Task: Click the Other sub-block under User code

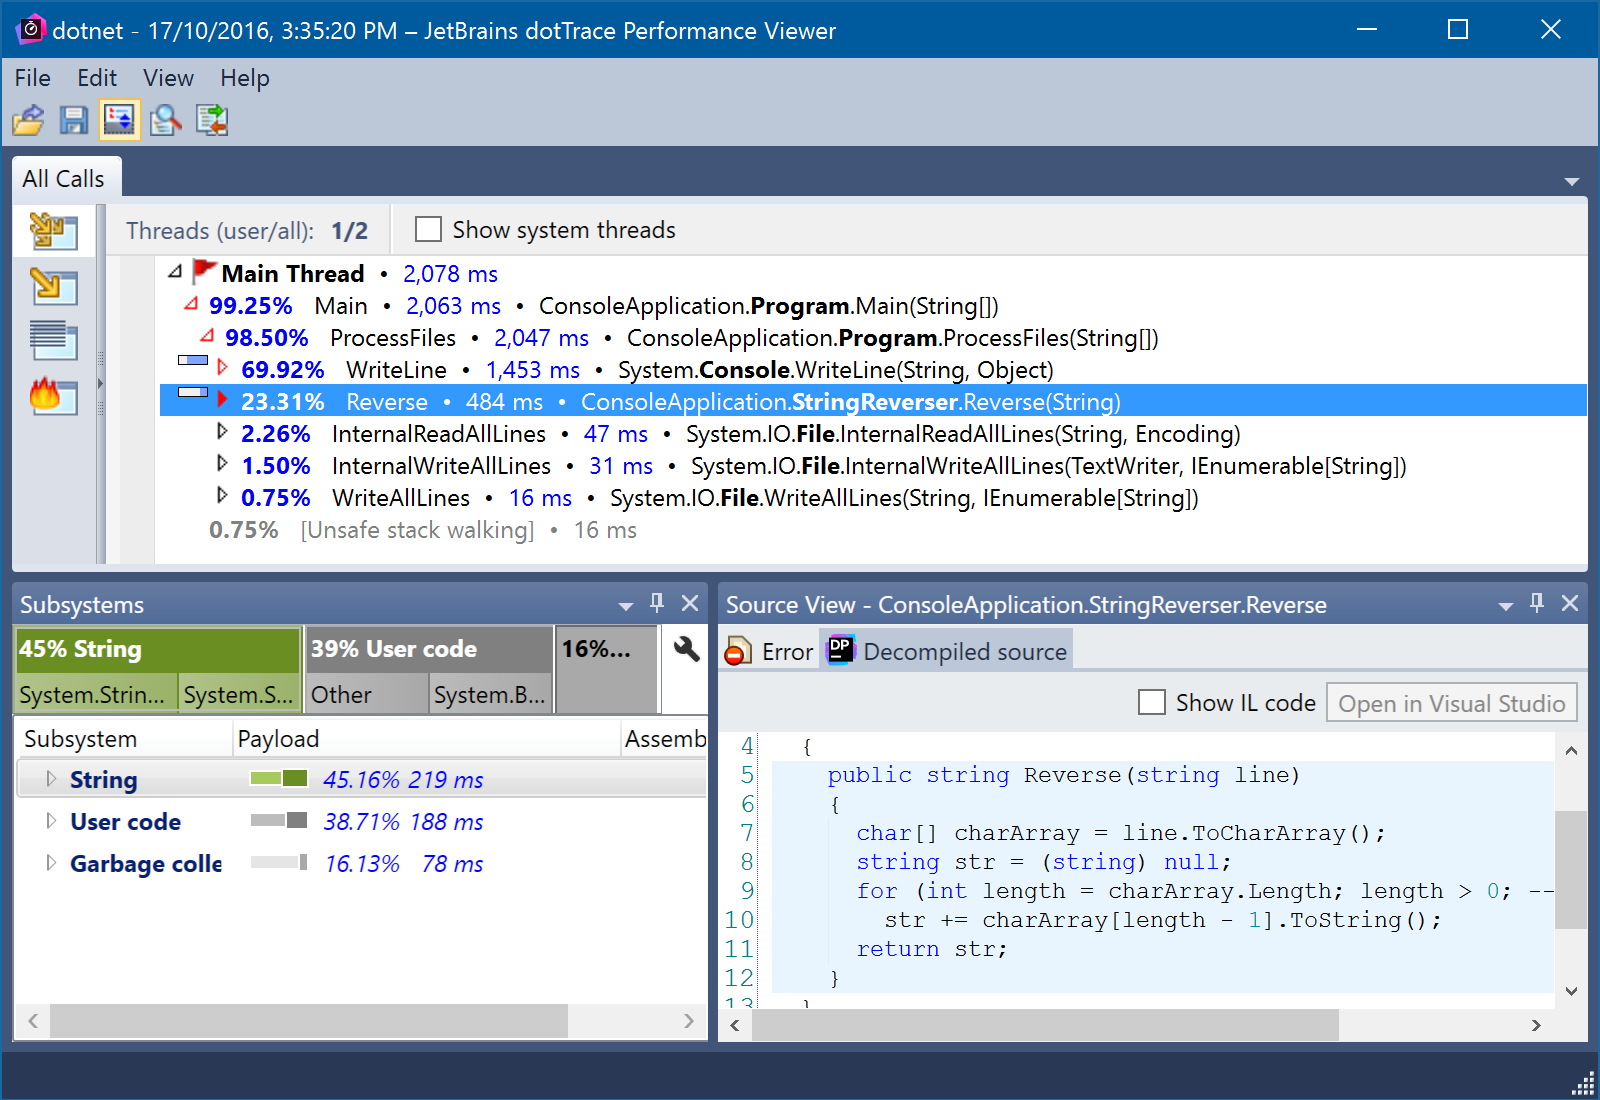Action: click(367, 694)
